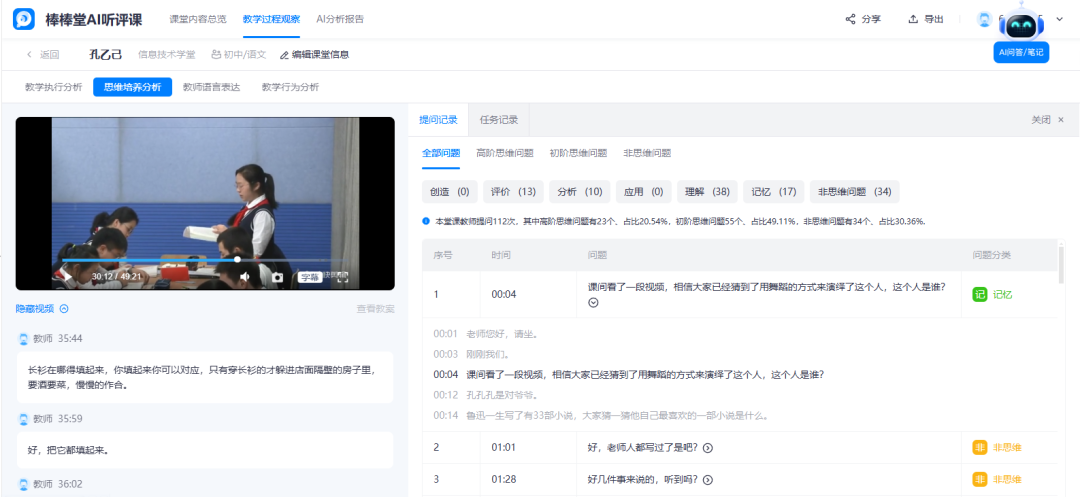Image resolution: width=1080 pixels, height=497 pixels.
Task: Toggle 分析 (10) category chip
Action: click(579, 192)
